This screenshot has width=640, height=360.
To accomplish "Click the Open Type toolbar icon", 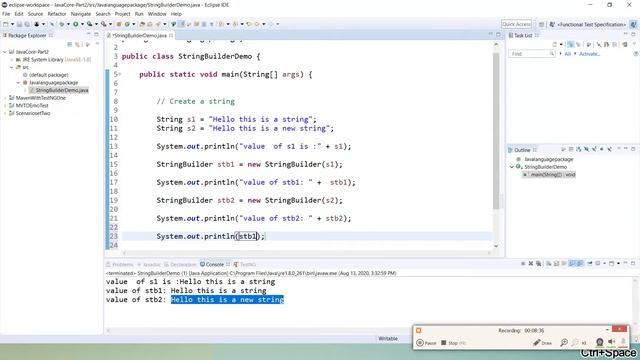I will tap(142, 24).
